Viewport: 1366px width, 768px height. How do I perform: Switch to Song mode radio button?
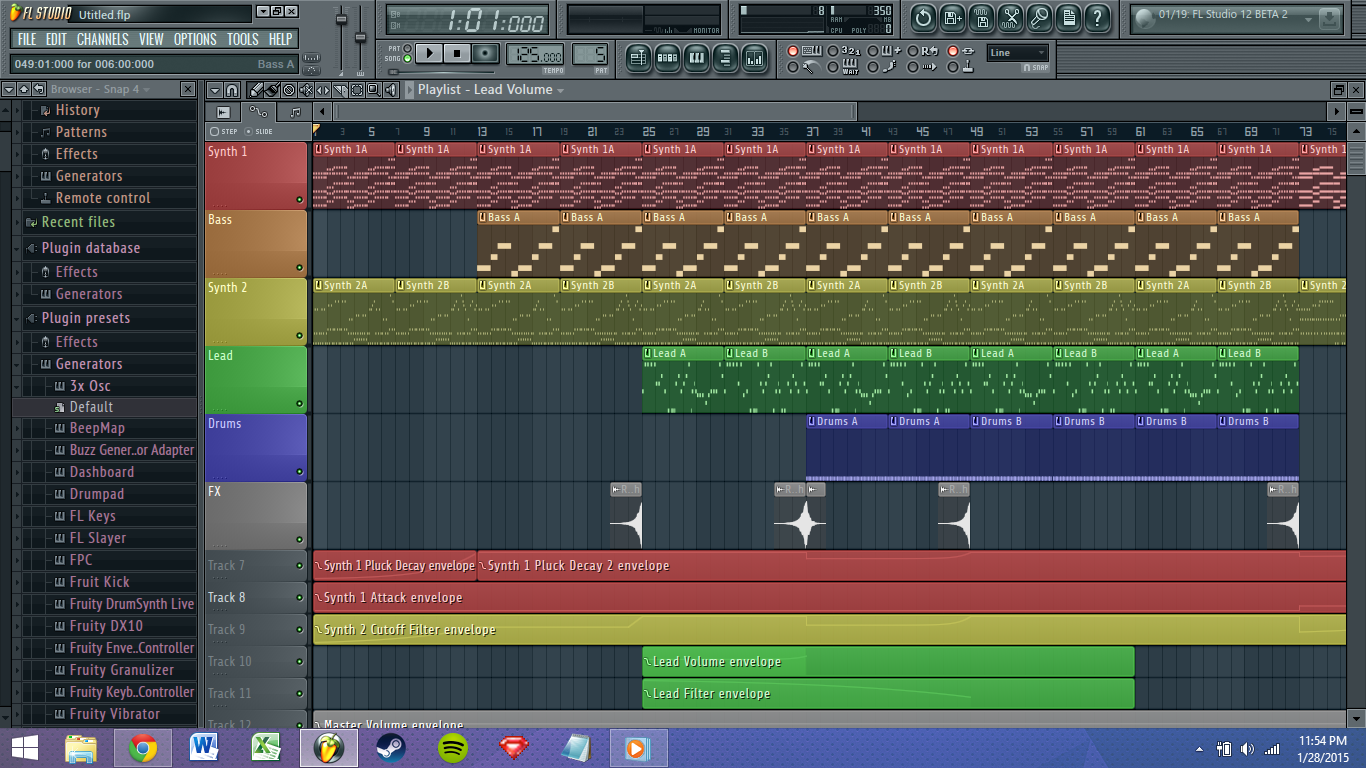coord(407,59)
